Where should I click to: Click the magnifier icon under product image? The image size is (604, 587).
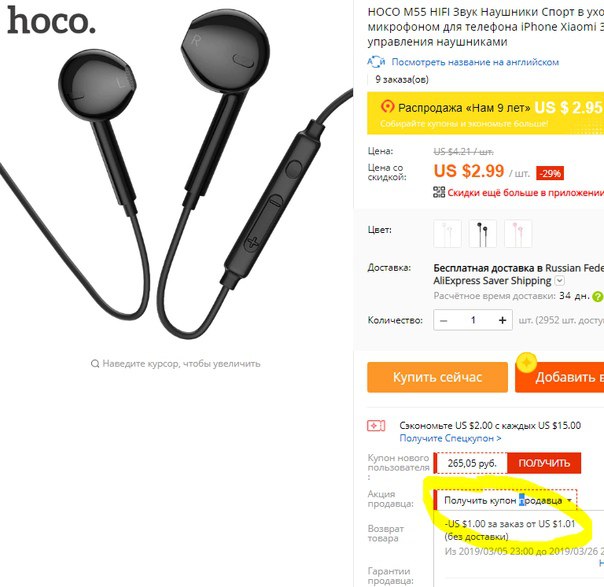point(95,364)
